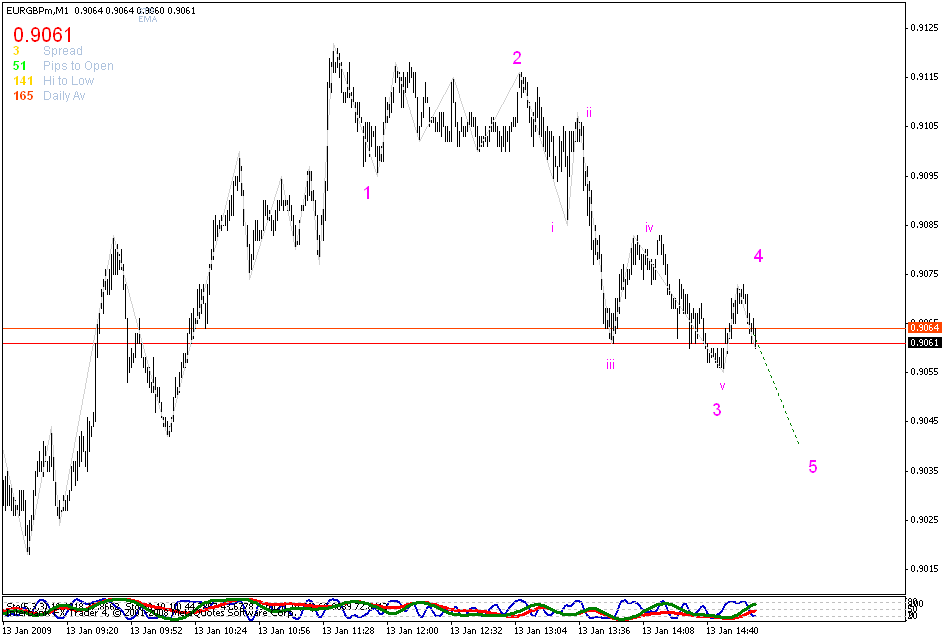Select the magenta wave 3 label

[x=717, y=408]
